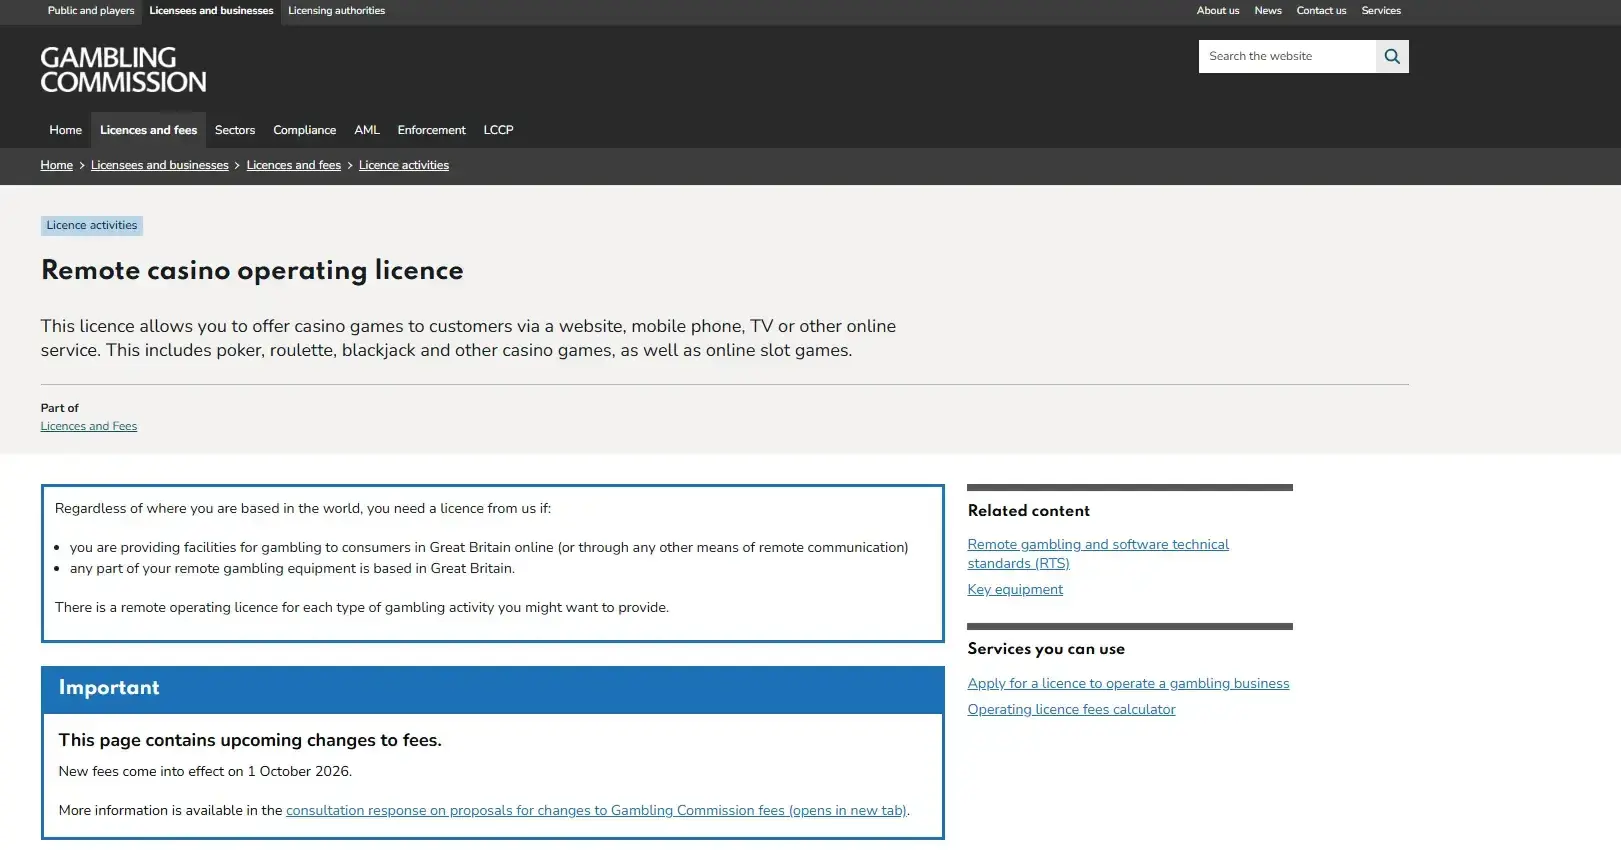Click Licence activities breadcrumb link
This screenshot has width=1621, height=850.
pyautogui.click(x=404, y=166)
